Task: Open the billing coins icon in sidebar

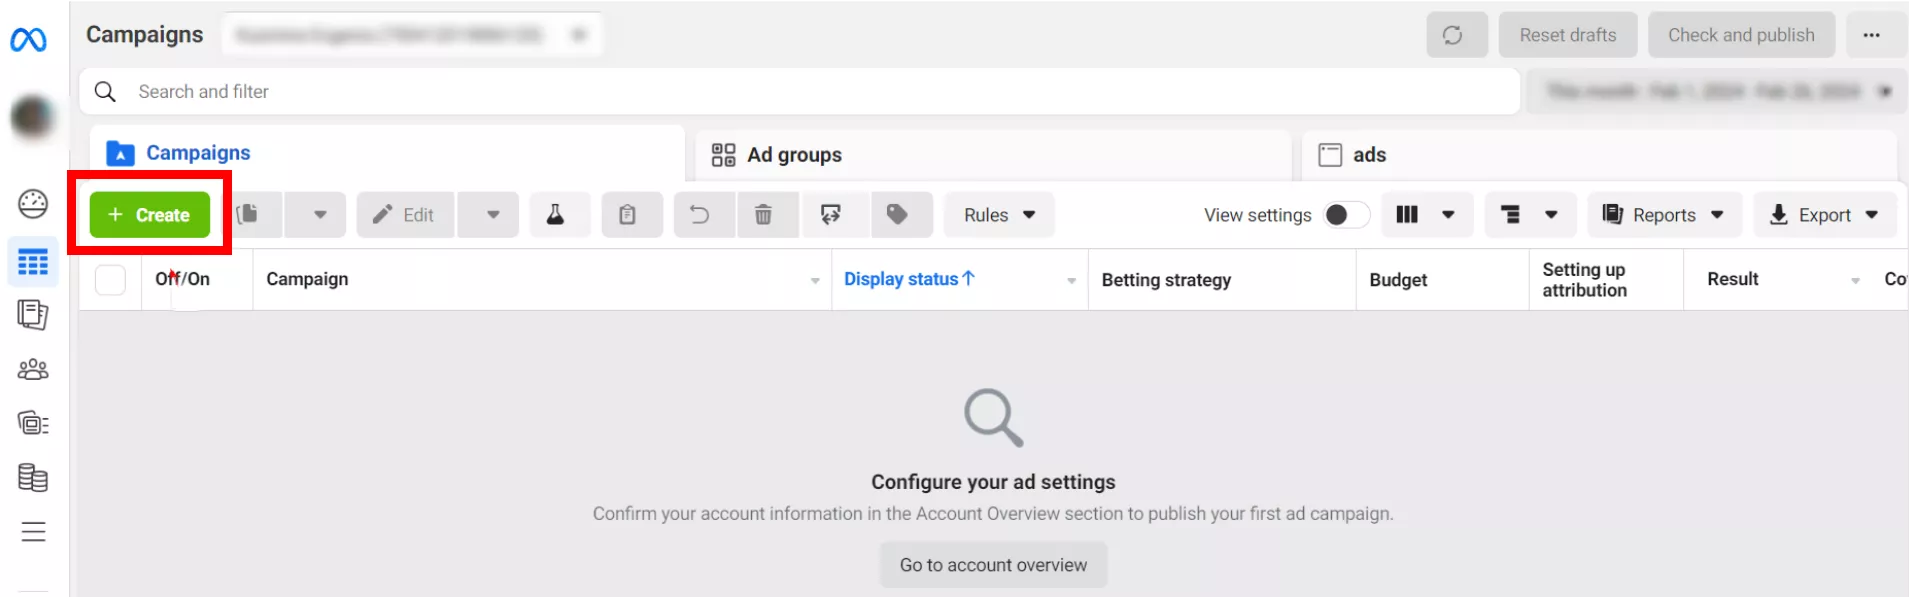Action: pyautogui.click(x=33, y=478)
